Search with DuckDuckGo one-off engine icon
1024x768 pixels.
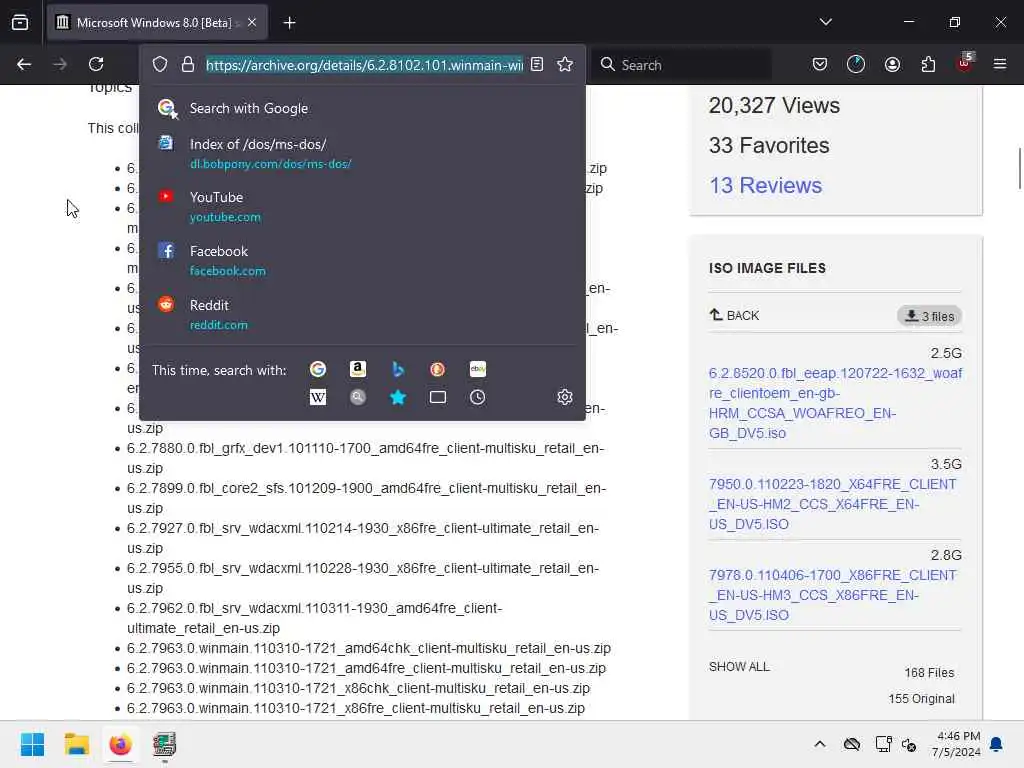(438, 370)
